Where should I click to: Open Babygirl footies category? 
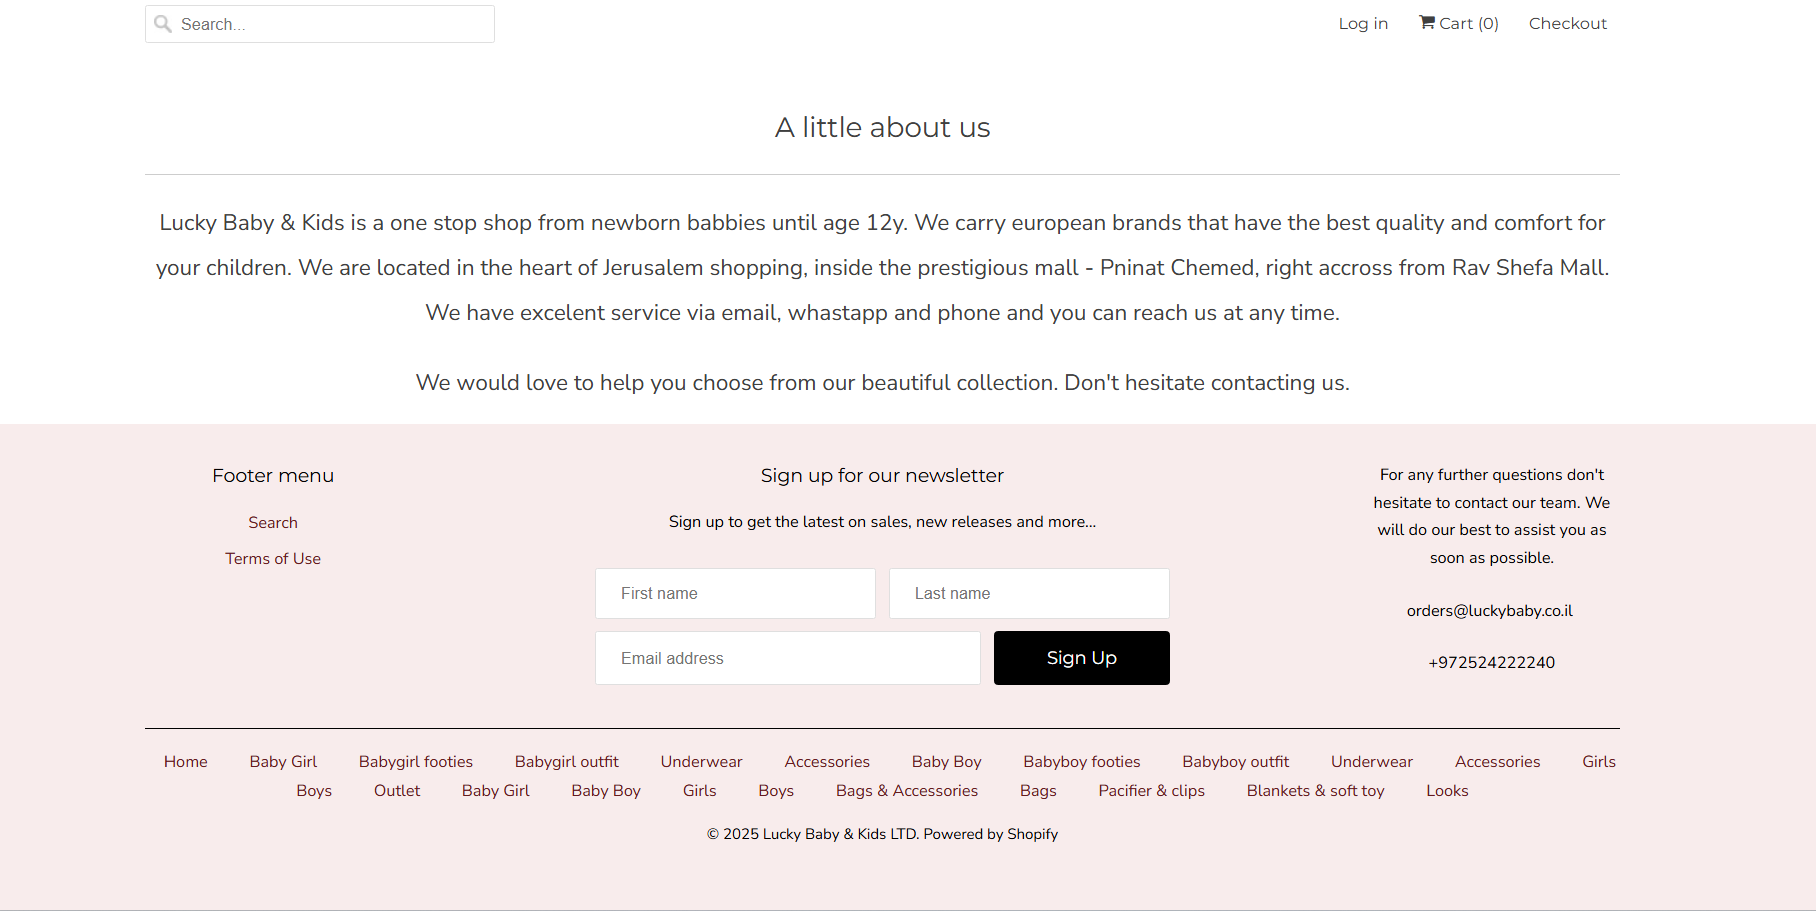pyautogui.click(x=416, y=762)
